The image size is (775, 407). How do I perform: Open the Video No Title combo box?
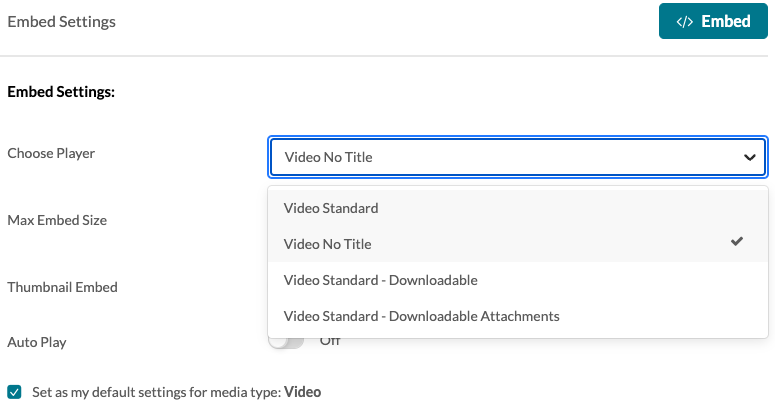pyautogui.click(x=517, y=157)
